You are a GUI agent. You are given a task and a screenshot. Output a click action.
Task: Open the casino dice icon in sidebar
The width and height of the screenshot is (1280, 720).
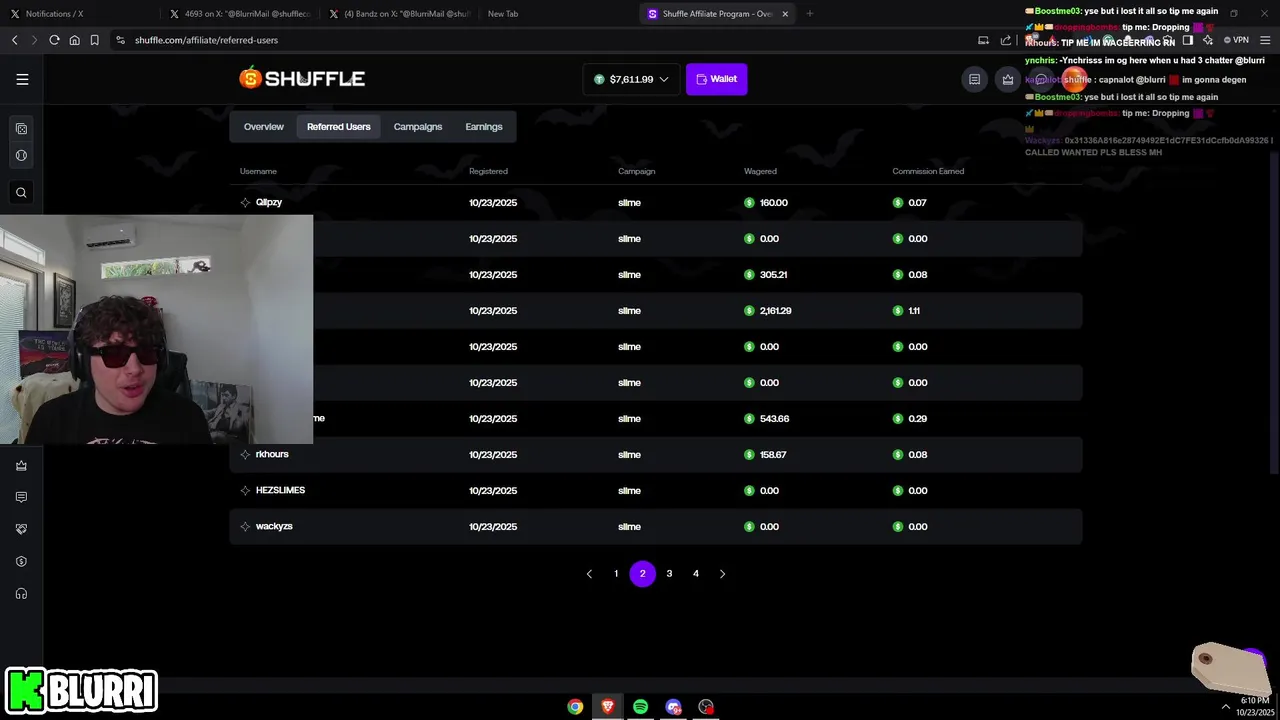pos(21,129)
